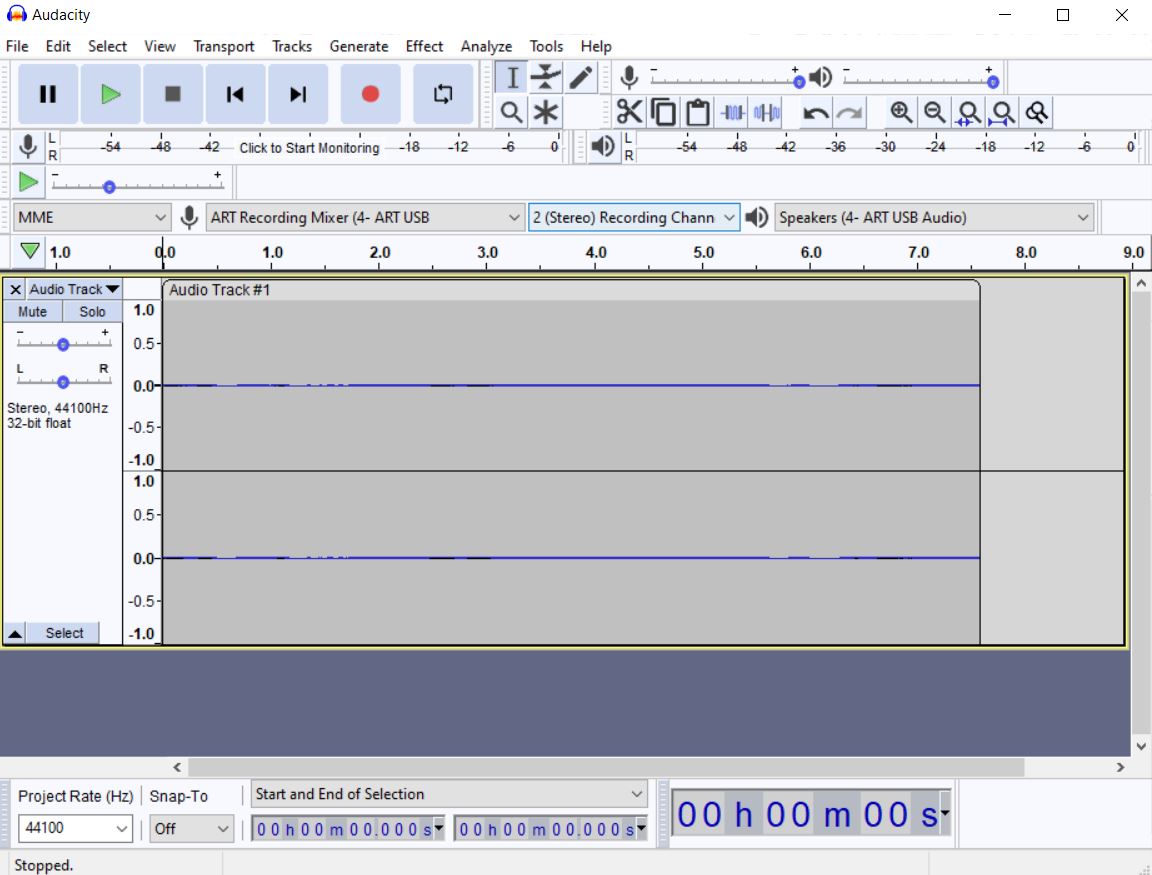
Task: Cut selection with the scissors icon
Action: point(629,112)
